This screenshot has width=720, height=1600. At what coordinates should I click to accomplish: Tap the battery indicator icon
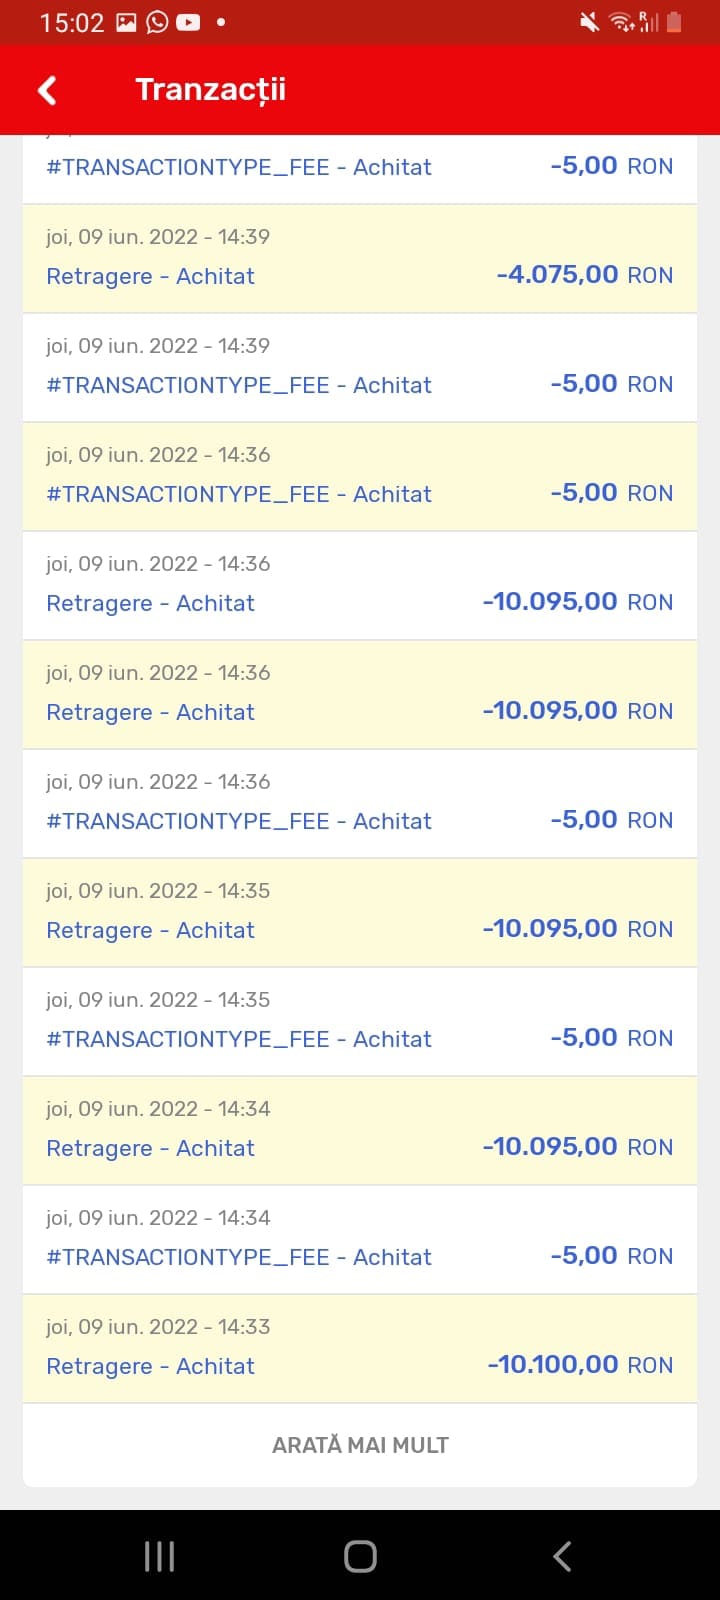[674, 22]
